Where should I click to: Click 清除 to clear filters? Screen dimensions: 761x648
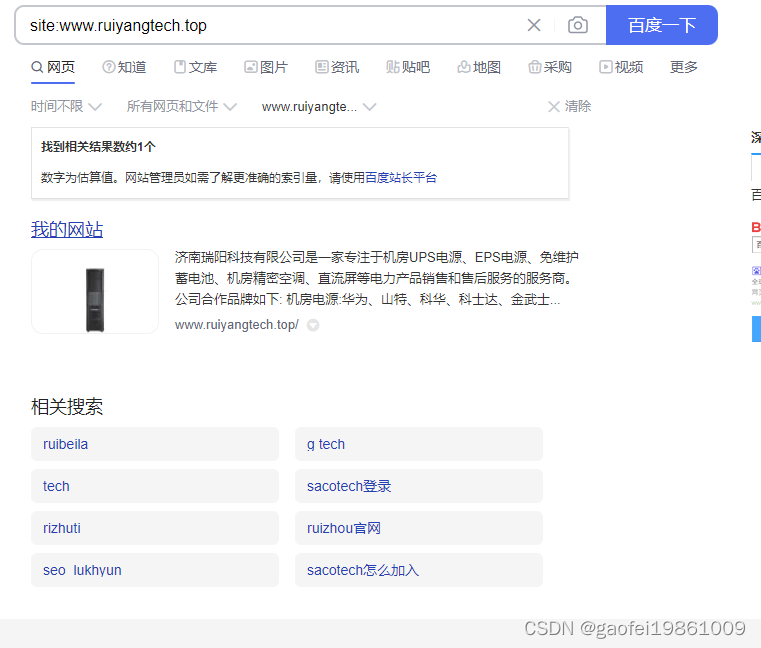(569, 106)
